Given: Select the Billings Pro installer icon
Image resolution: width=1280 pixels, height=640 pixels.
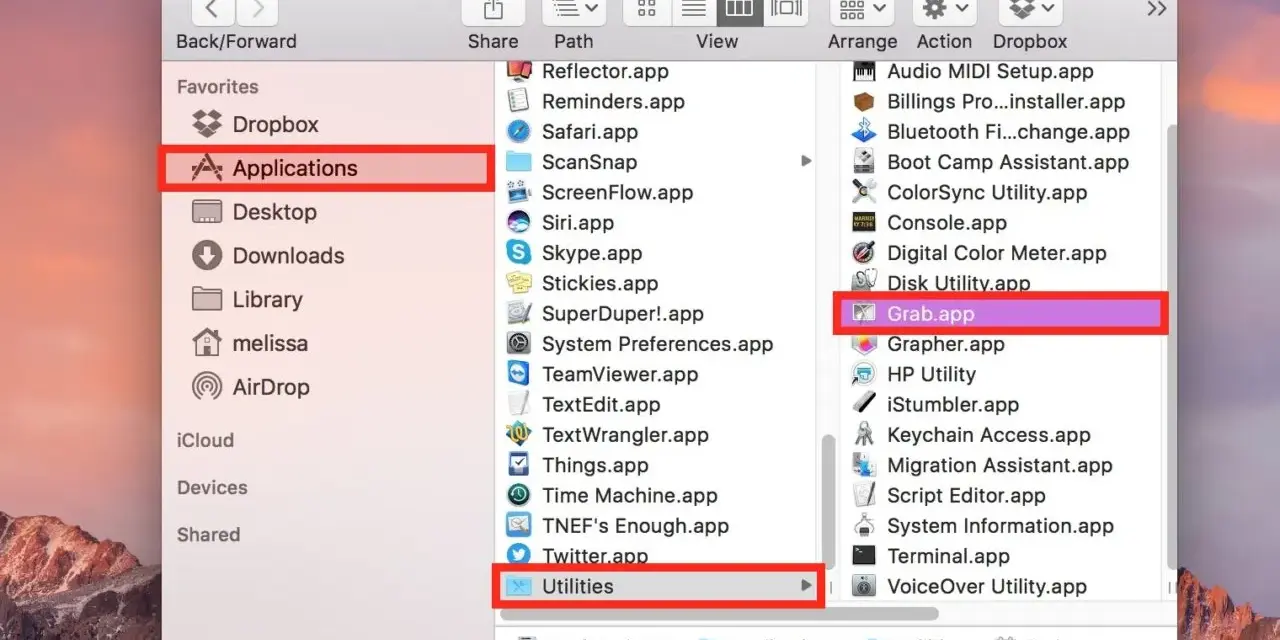Looking at the screenshot, I should click(864, 101).
